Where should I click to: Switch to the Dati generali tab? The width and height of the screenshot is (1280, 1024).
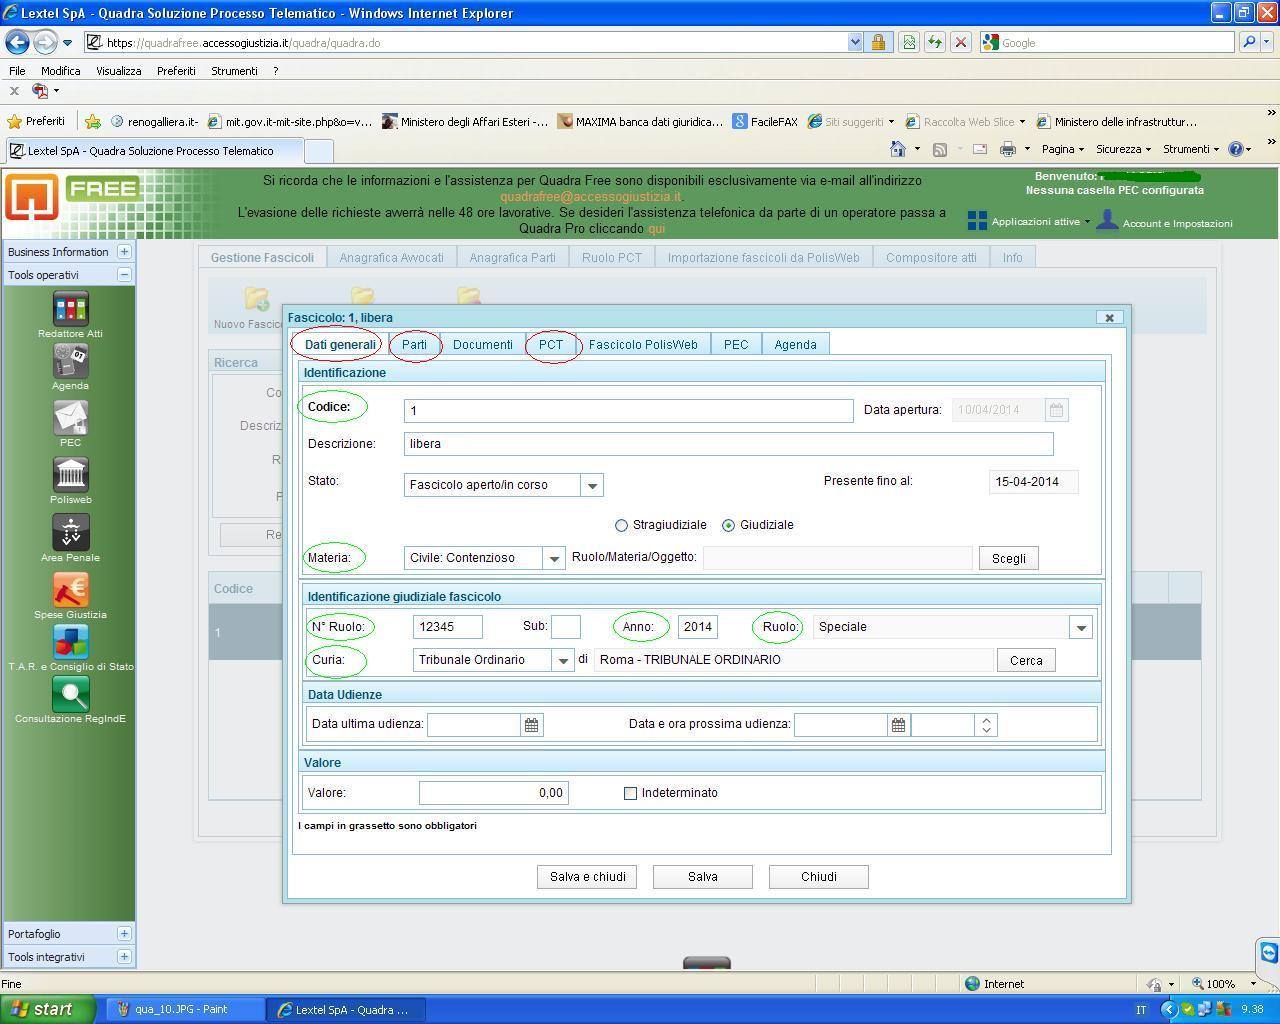(x=340, y=344)
